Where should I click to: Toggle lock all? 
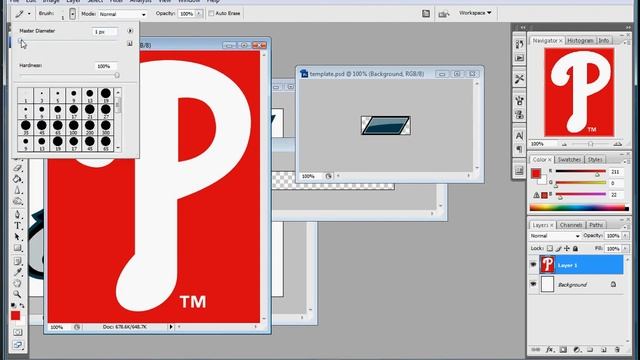pos(575,248)
